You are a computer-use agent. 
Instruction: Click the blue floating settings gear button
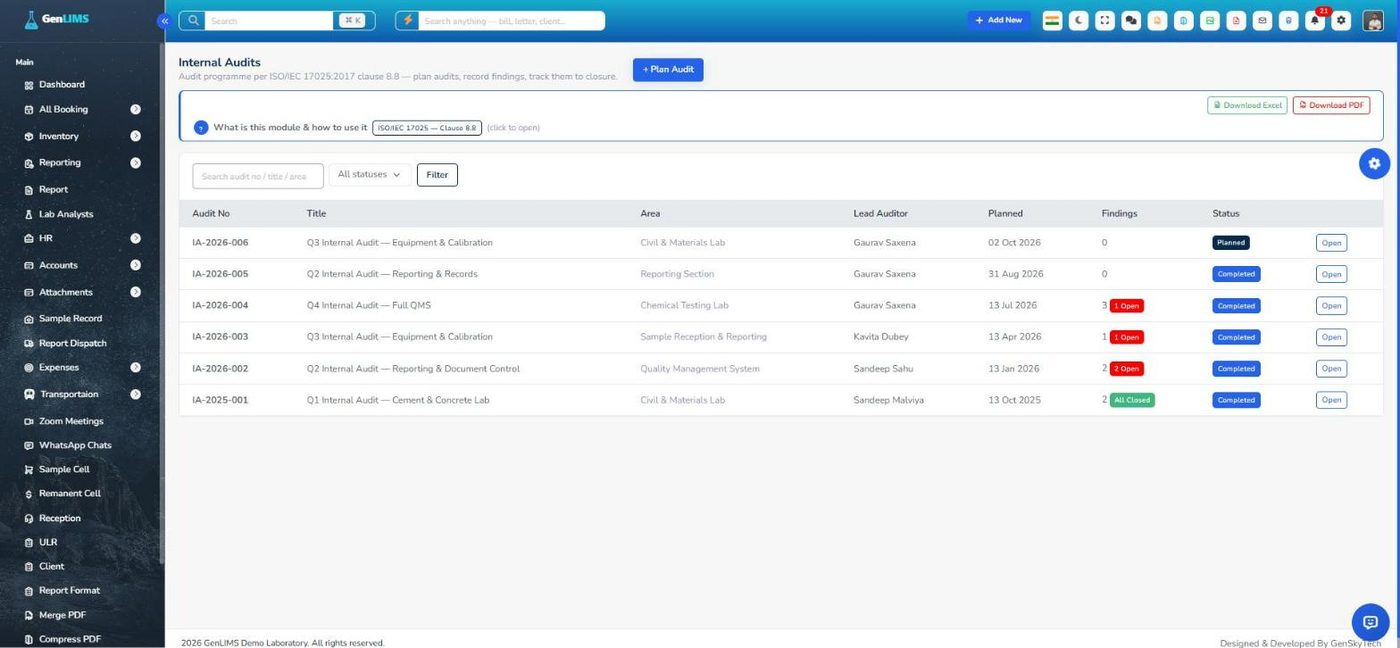click(x=1374, y=163)
